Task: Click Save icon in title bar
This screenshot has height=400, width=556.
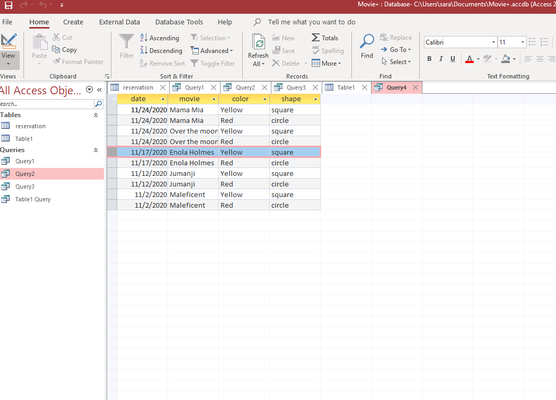Action: coord(8,5)
